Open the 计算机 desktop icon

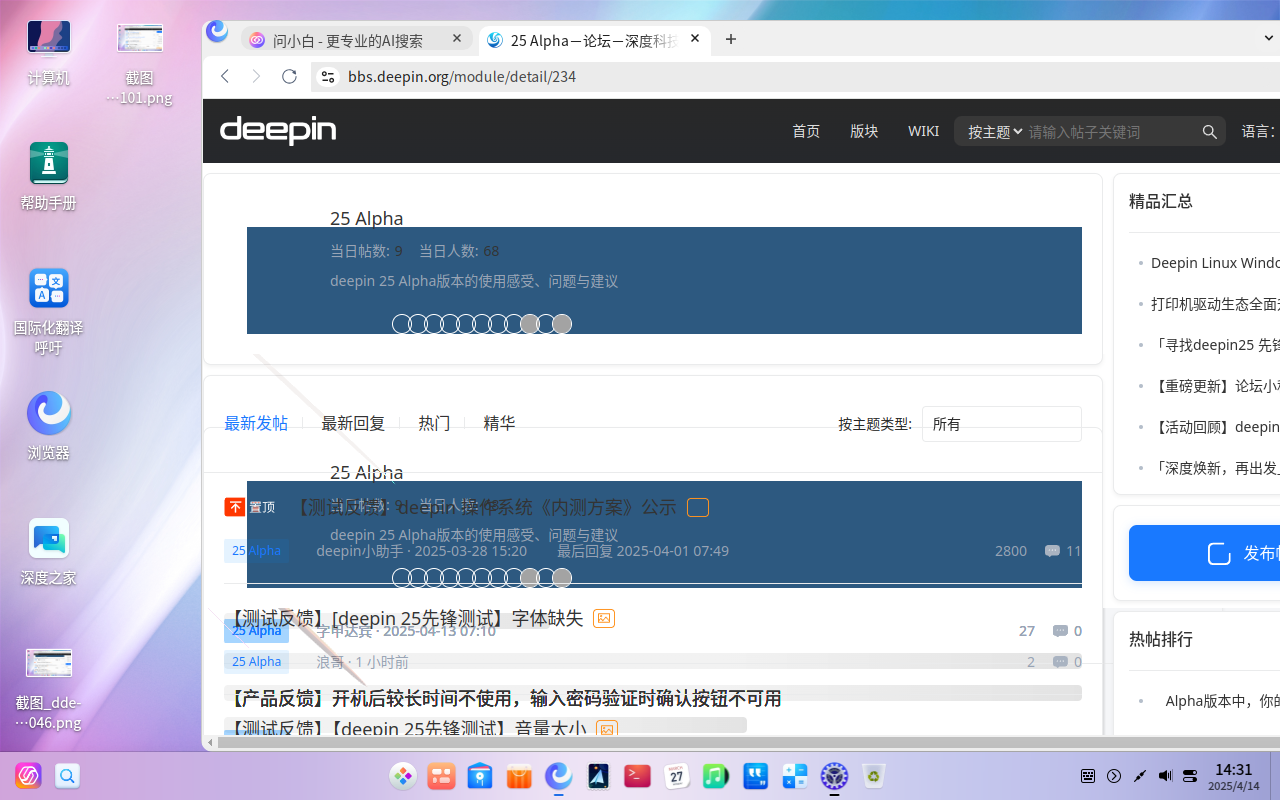click(x=49, y=52)
